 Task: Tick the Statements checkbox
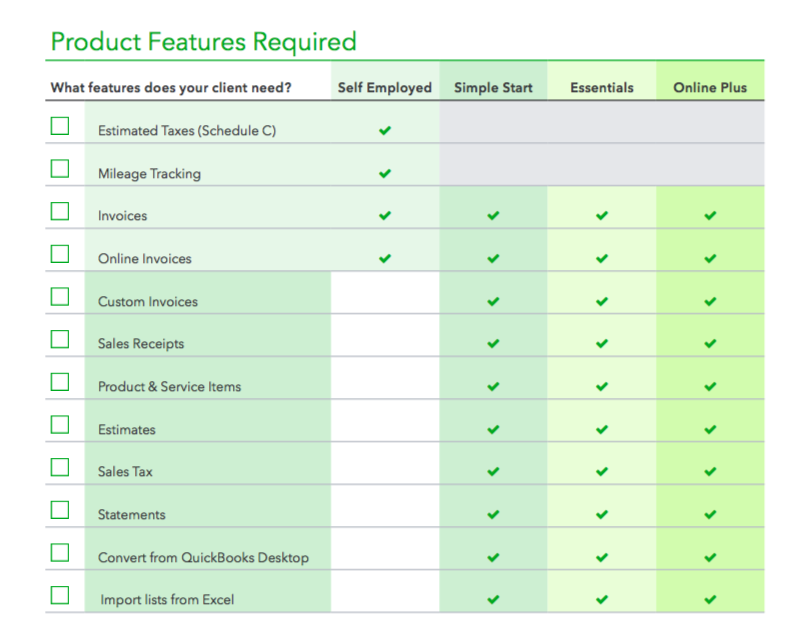(x=60, y=510)
